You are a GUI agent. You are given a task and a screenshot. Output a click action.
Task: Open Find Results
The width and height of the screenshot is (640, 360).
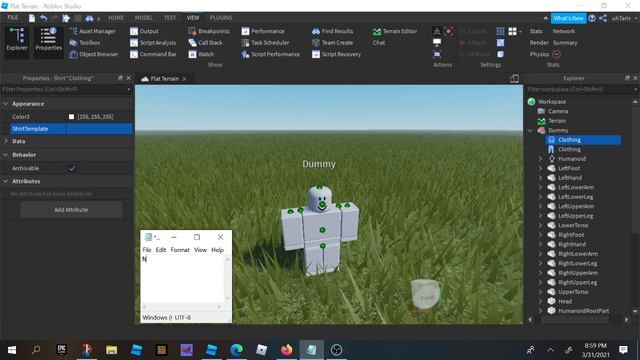pos(333,31)
